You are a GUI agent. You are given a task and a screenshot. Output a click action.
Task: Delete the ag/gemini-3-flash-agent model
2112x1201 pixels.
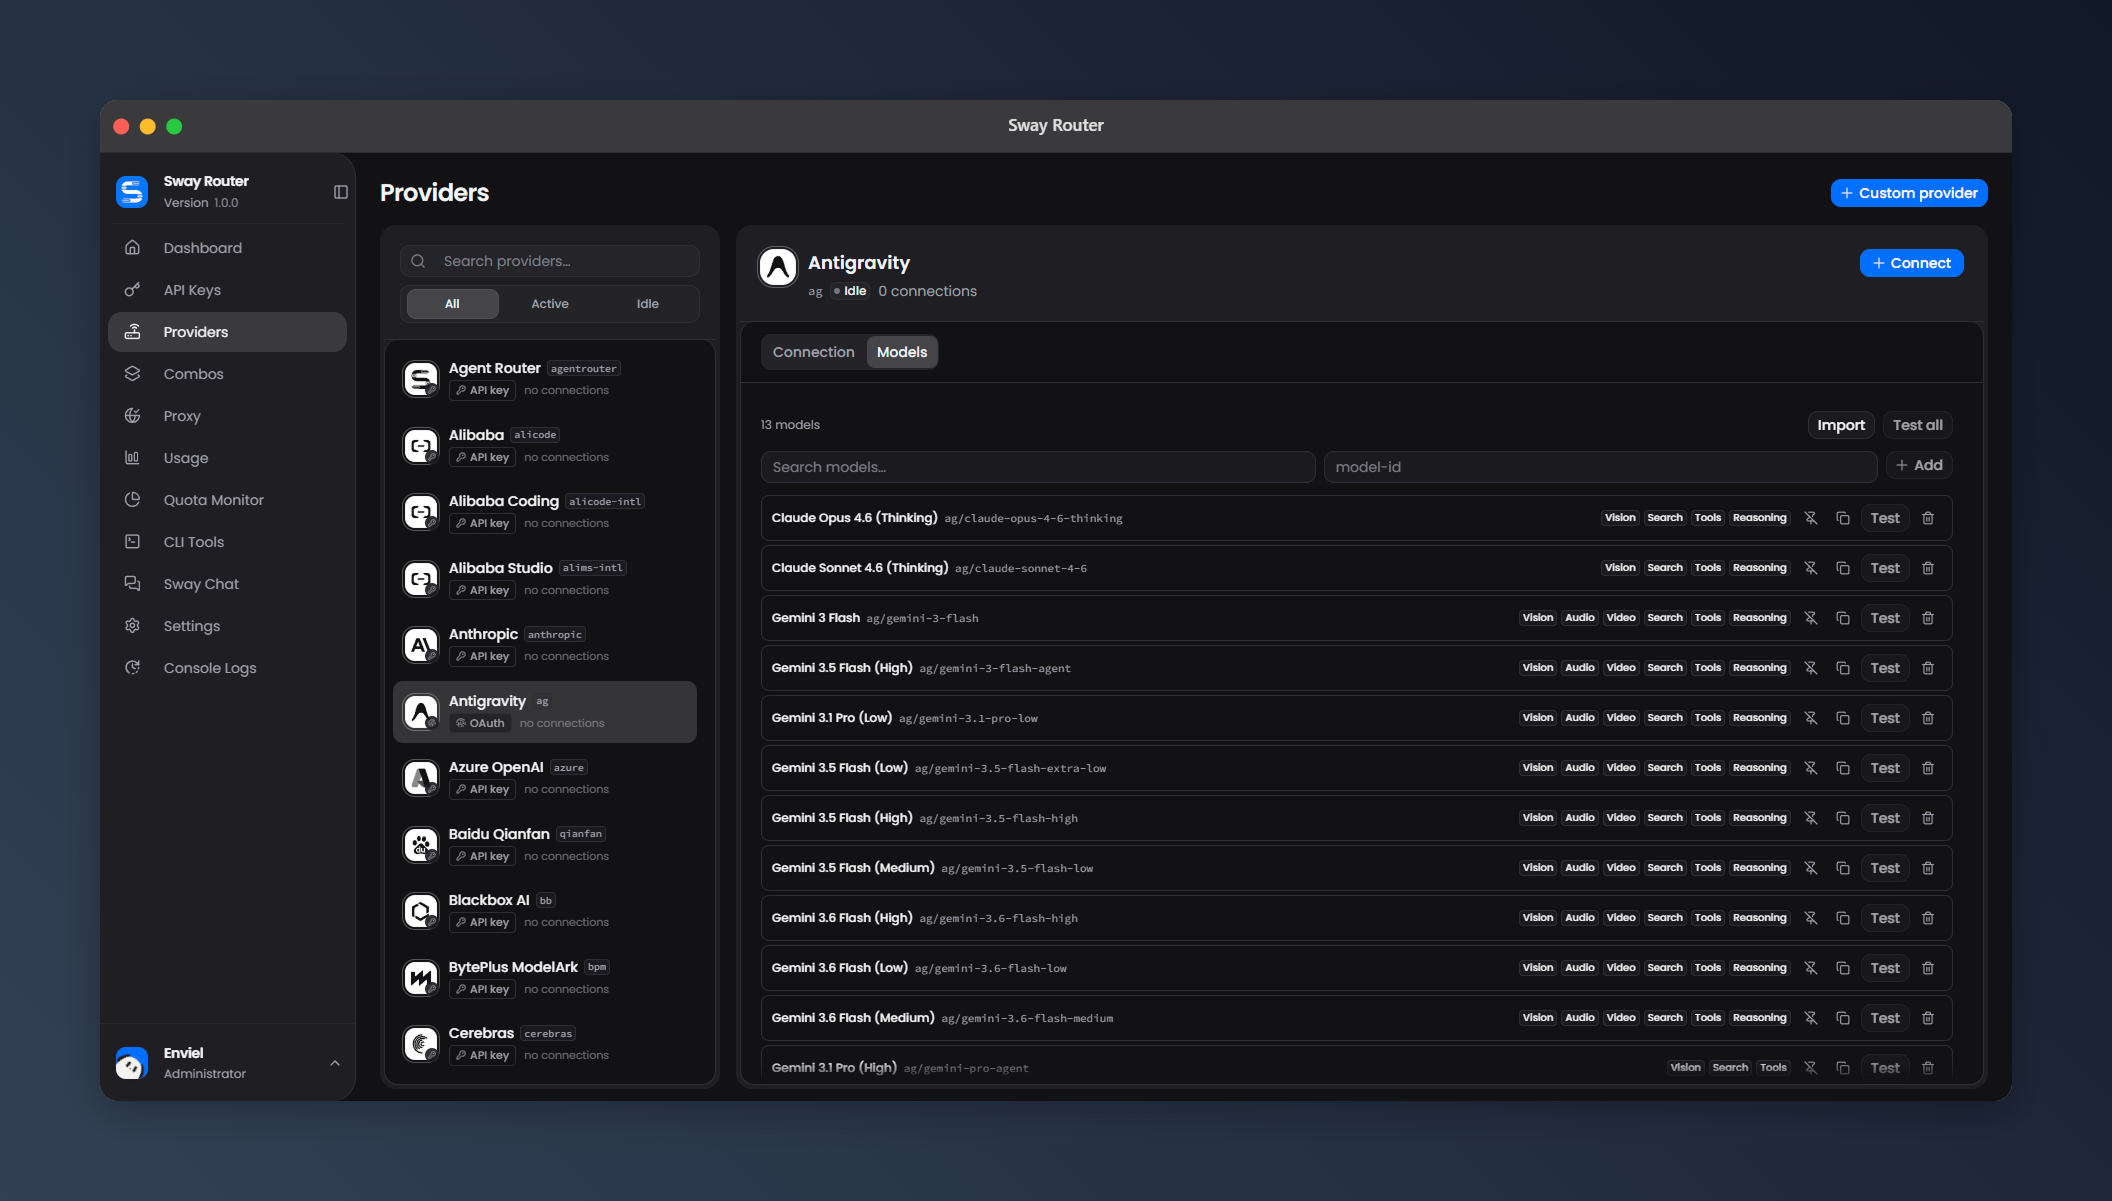coord(1928,668)
